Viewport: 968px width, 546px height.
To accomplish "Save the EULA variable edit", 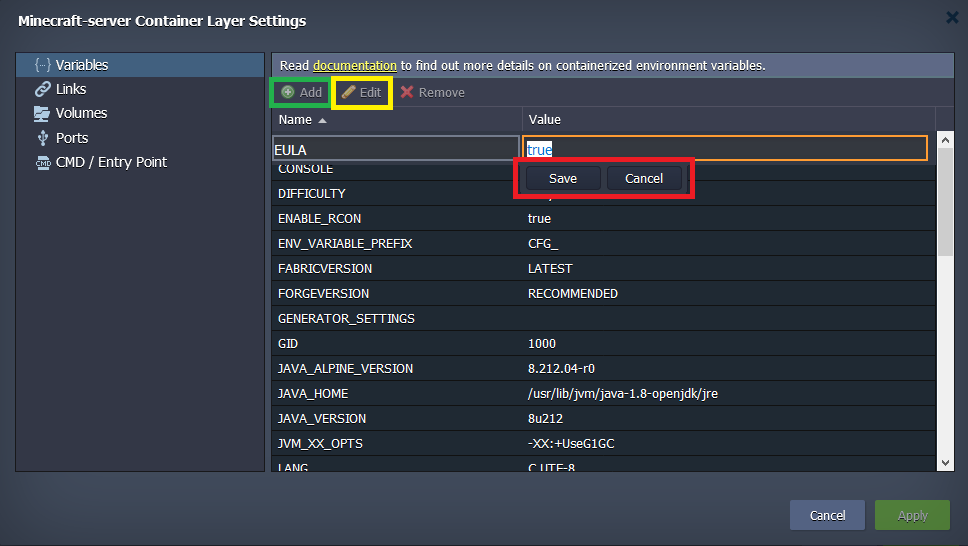I will tap(562, 178).
